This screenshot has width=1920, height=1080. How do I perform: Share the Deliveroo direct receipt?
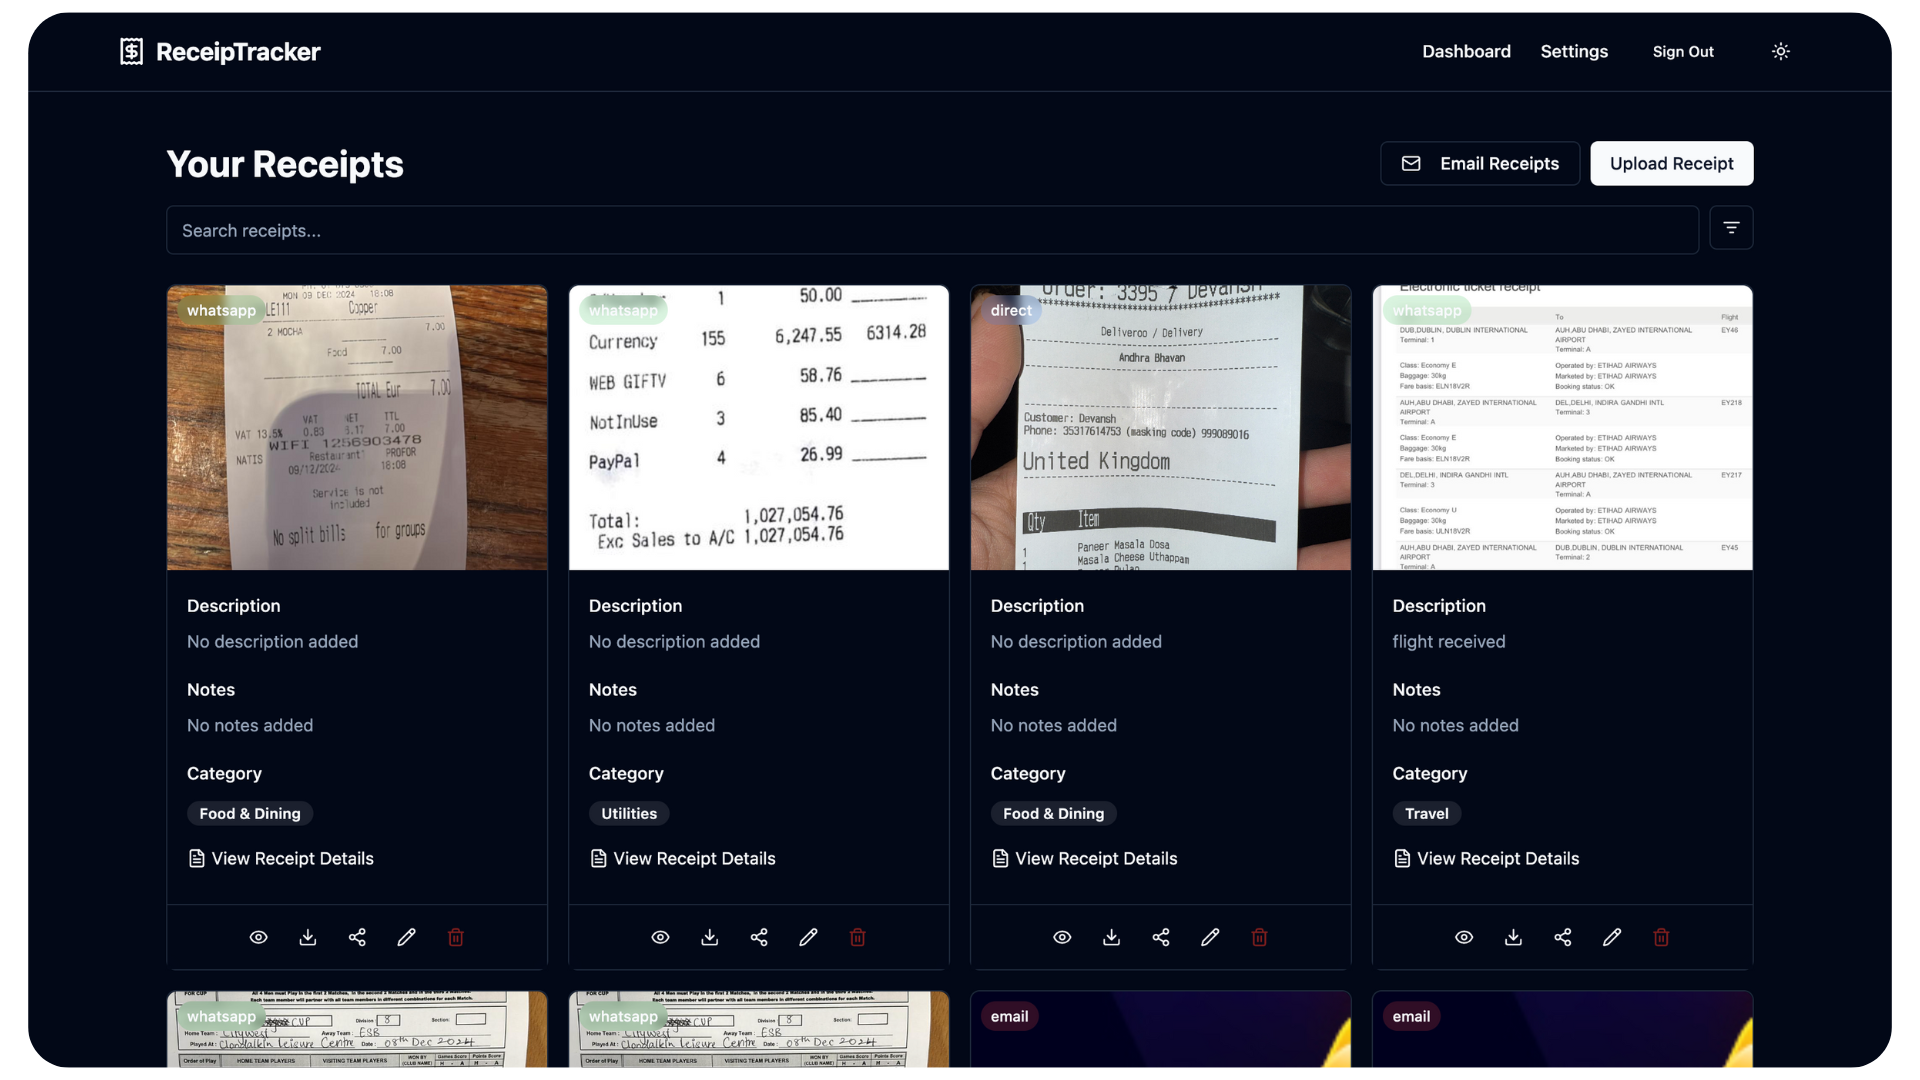(1161, 937)
